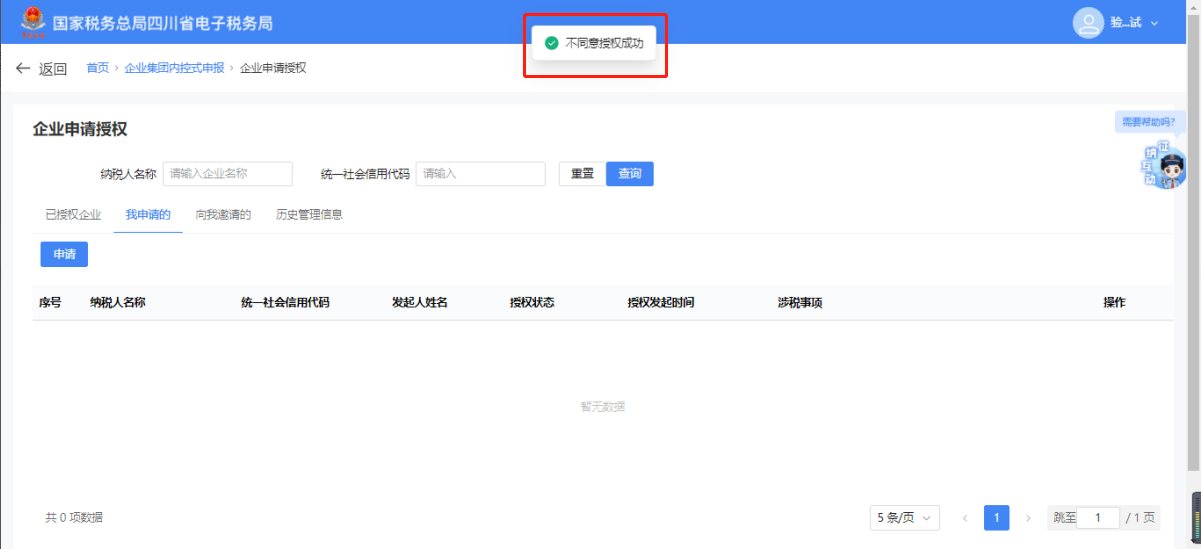1201x549 pixels.
Task: Click the 涉税事项 column header
Action: pyautogui.click(x=800, y=302)
